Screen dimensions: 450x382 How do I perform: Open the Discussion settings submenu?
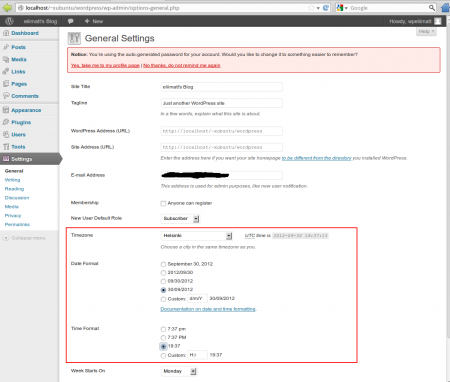pos(17,198)
